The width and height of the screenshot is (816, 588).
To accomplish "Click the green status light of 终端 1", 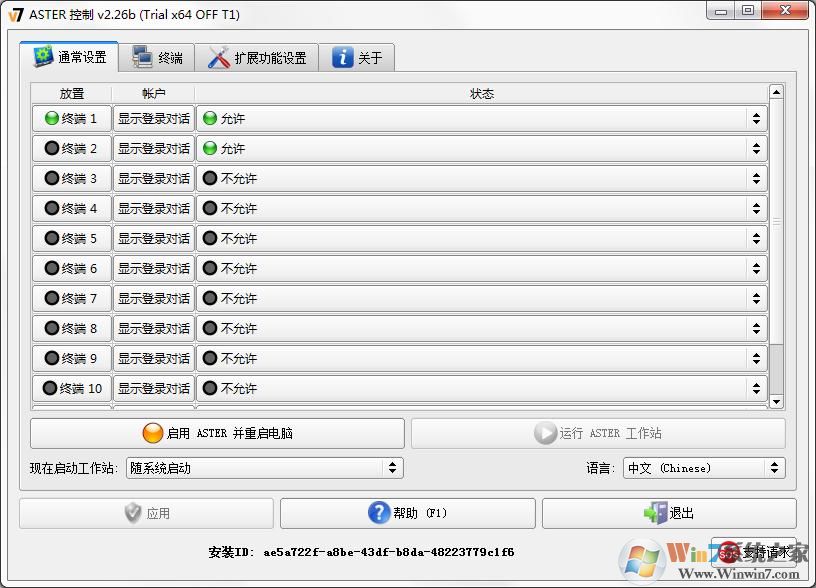I will tap(48, 119).
